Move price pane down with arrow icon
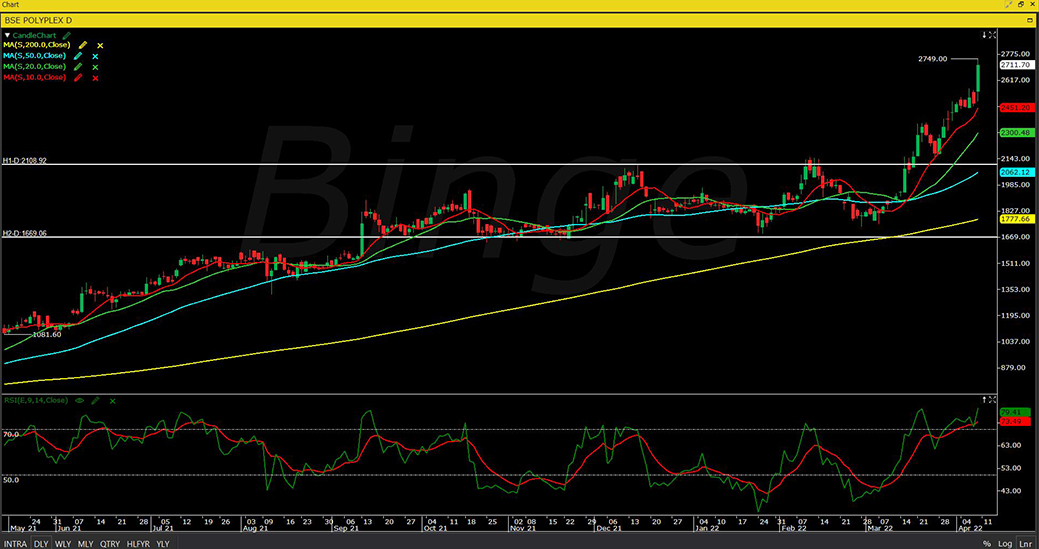Viewport: 1039px width, 549px height. 984,34
